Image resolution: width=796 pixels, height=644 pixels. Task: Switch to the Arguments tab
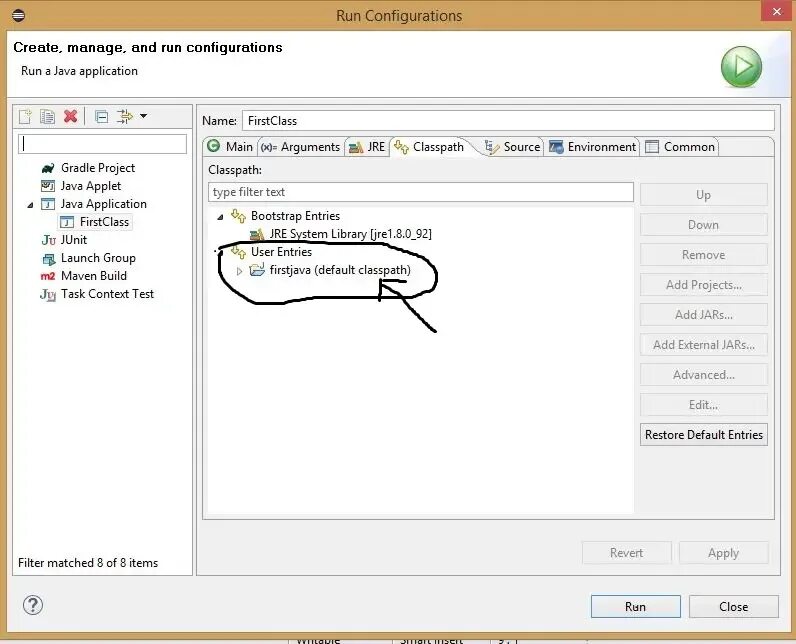[301, 147]
